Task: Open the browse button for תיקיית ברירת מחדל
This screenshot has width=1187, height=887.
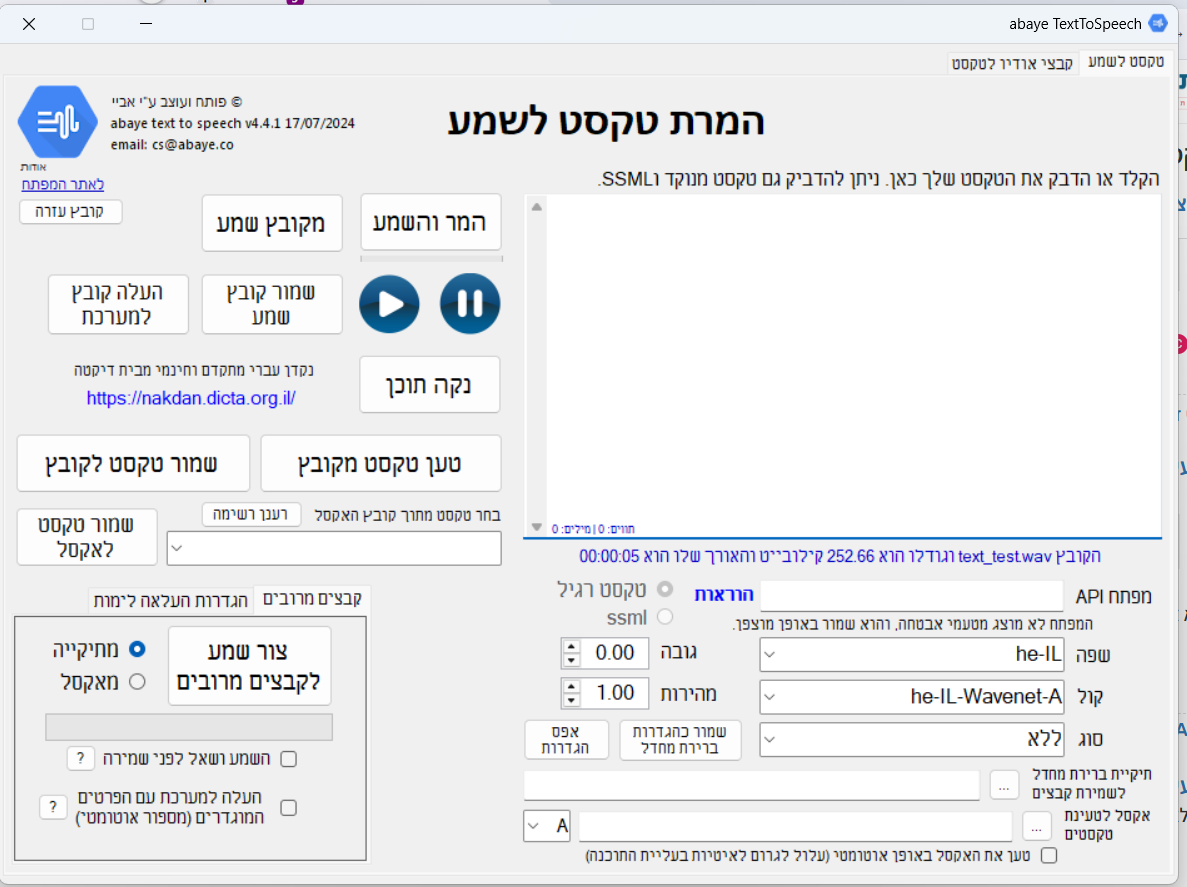Action: (1004, 786)
